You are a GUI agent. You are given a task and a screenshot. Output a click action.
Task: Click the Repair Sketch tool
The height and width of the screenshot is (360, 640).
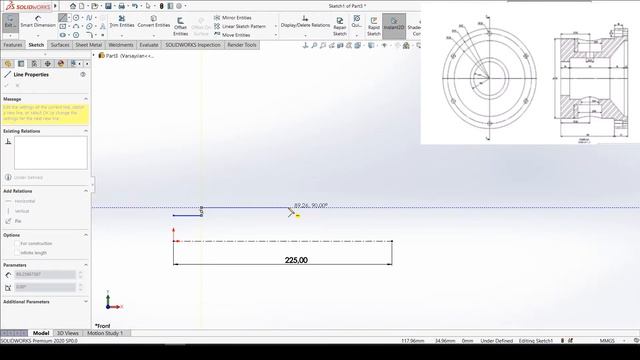click(340, 27)
